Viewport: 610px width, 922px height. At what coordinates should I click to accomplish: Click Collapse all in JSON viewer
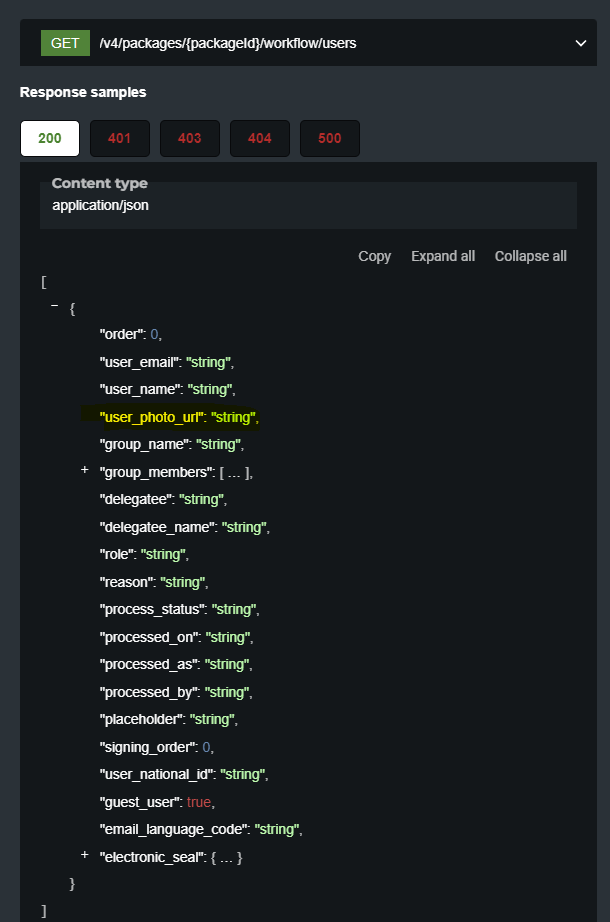click(530, 256)
